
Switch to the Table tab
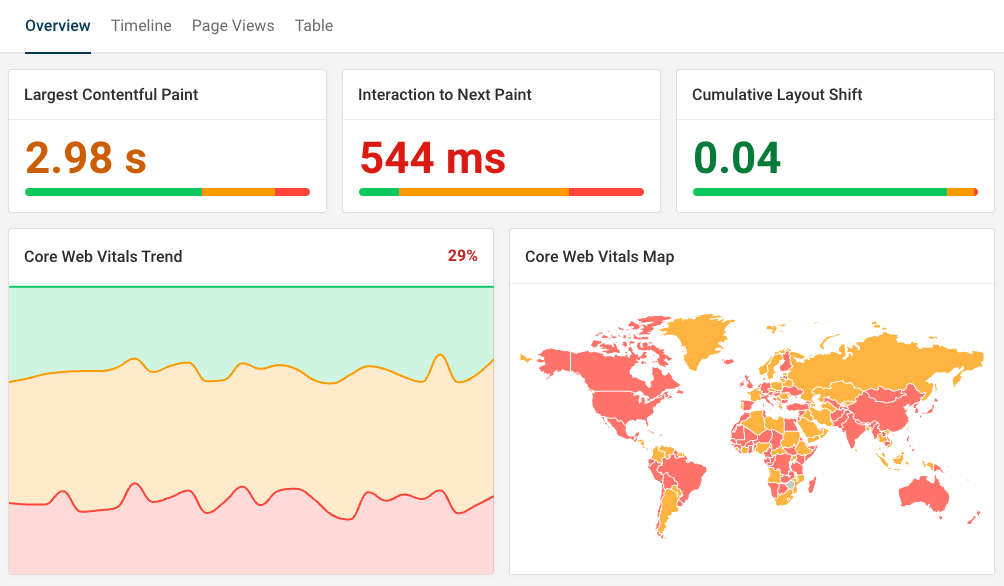pyautogui.click(x=314, y=26)
